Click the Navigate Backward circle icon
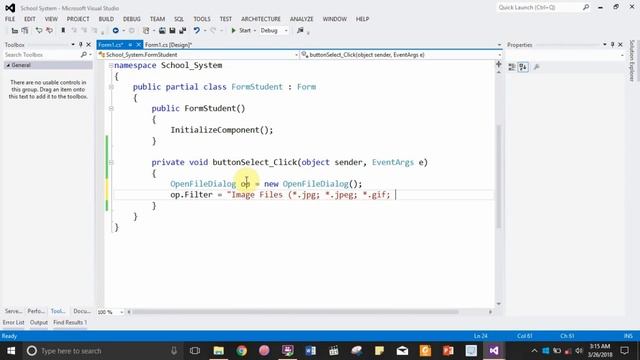Viewport: 640px width, 360px height. (x=116, y=30)
